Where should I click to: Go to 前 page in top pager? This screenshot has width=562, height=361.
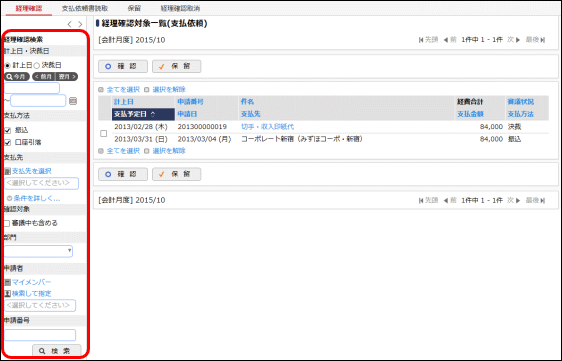point(450,40)
